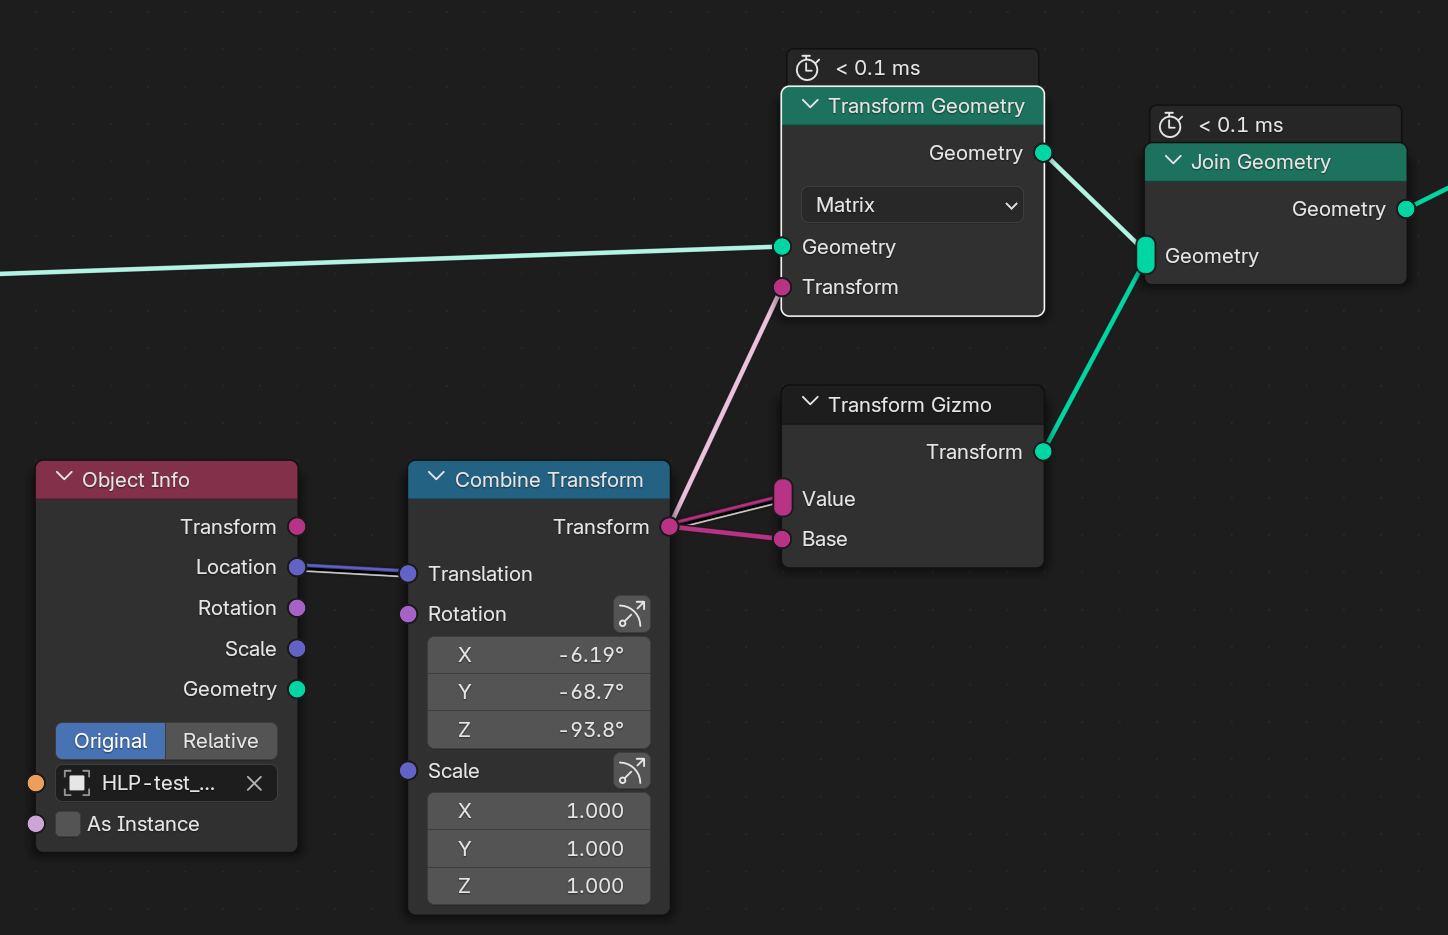The width and height of the screenshot is (1448, 935).
Task: Click the timer icon above Join Geometry
Action: coord(1171,125)
